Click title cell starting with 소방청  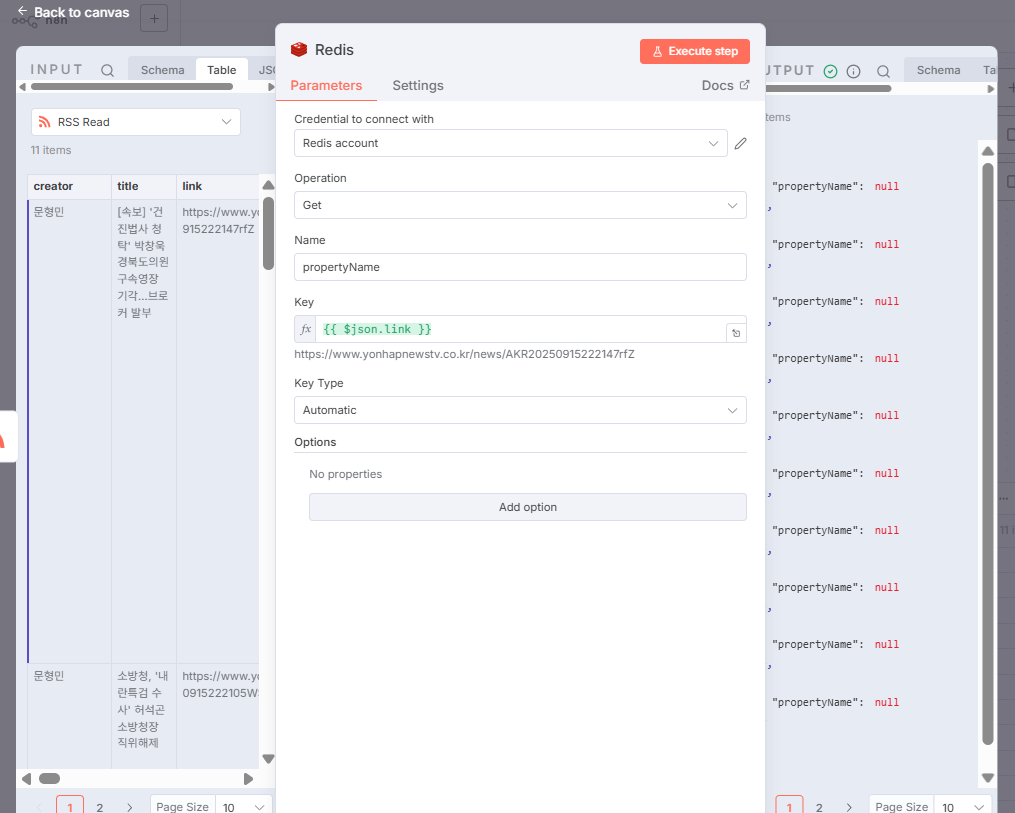[142, 709]
